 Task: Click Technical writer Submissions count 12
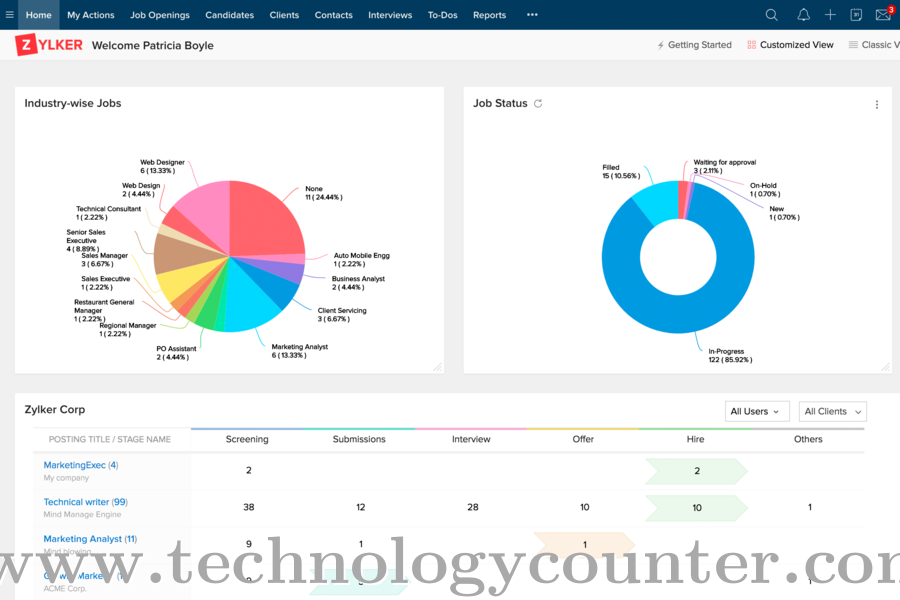(x=360, y=507)
